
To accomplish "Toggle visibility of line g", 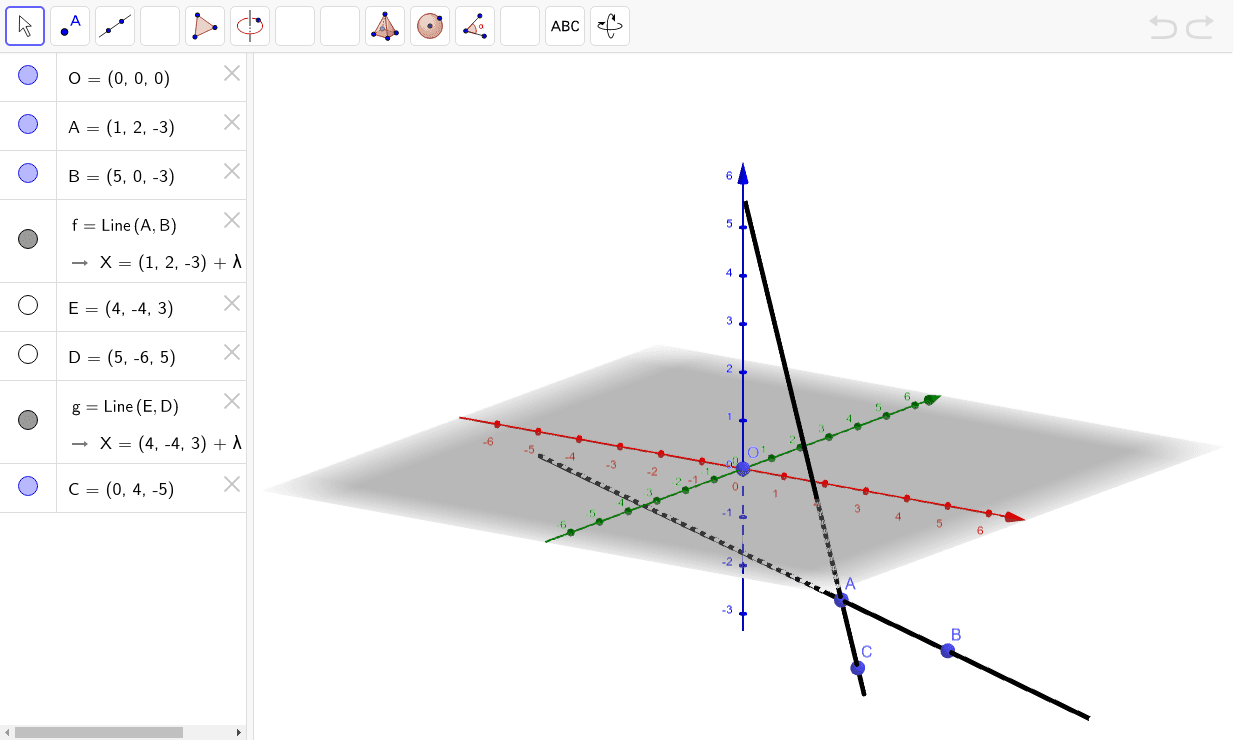I will pyautogui.click(x=28, y=420).
